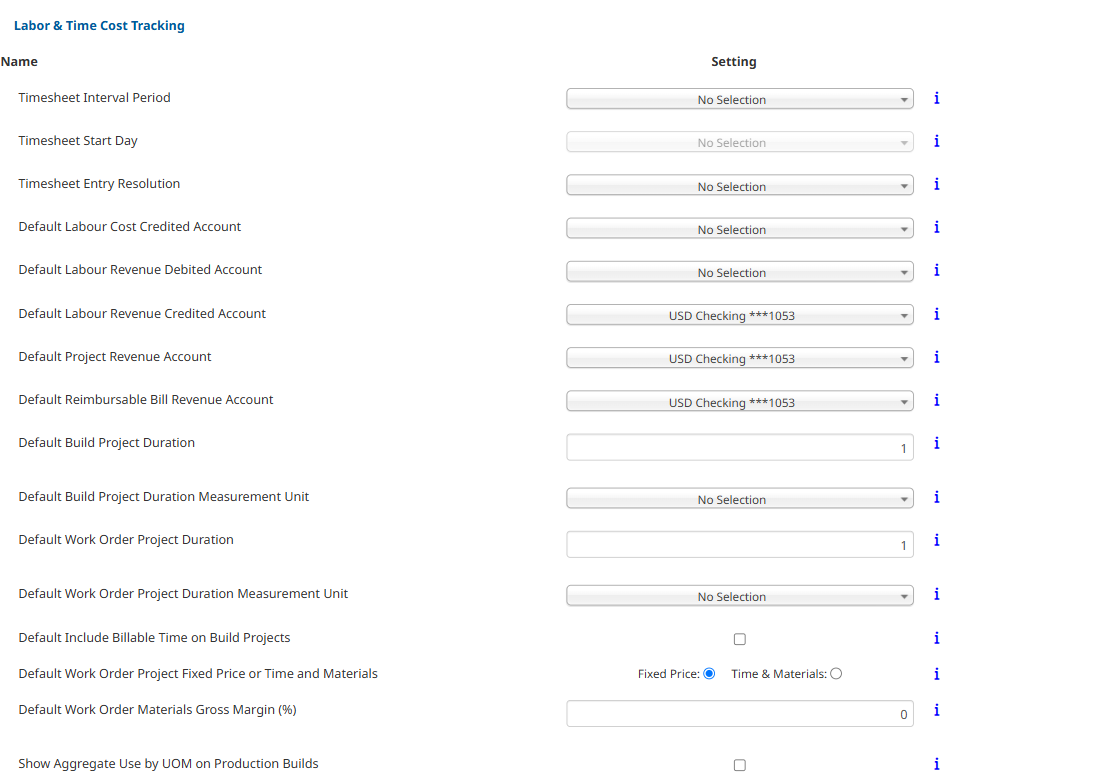Enable Default Include Billable Time on Build Projects
The width and height of the screenshot is (1105, 781).
(x=739, y=639)
